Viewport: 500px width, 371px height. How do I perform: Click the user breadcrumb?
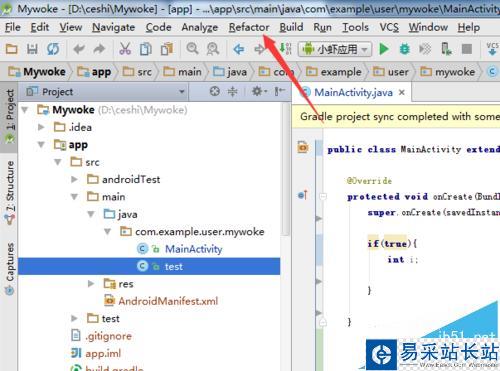(x=391, y=72)
